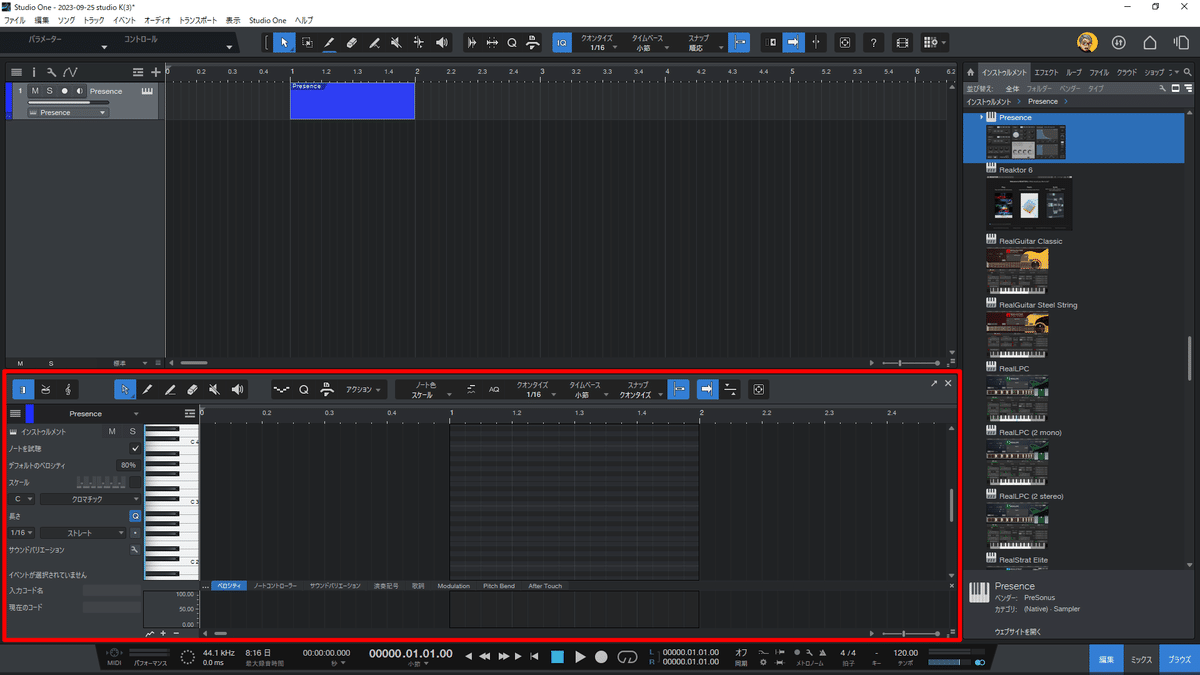The height and width of the screenshot is (675, 1200).
Task: Open the RealGuitar Classic thumbnail
Action: [x=1017, y=271]
